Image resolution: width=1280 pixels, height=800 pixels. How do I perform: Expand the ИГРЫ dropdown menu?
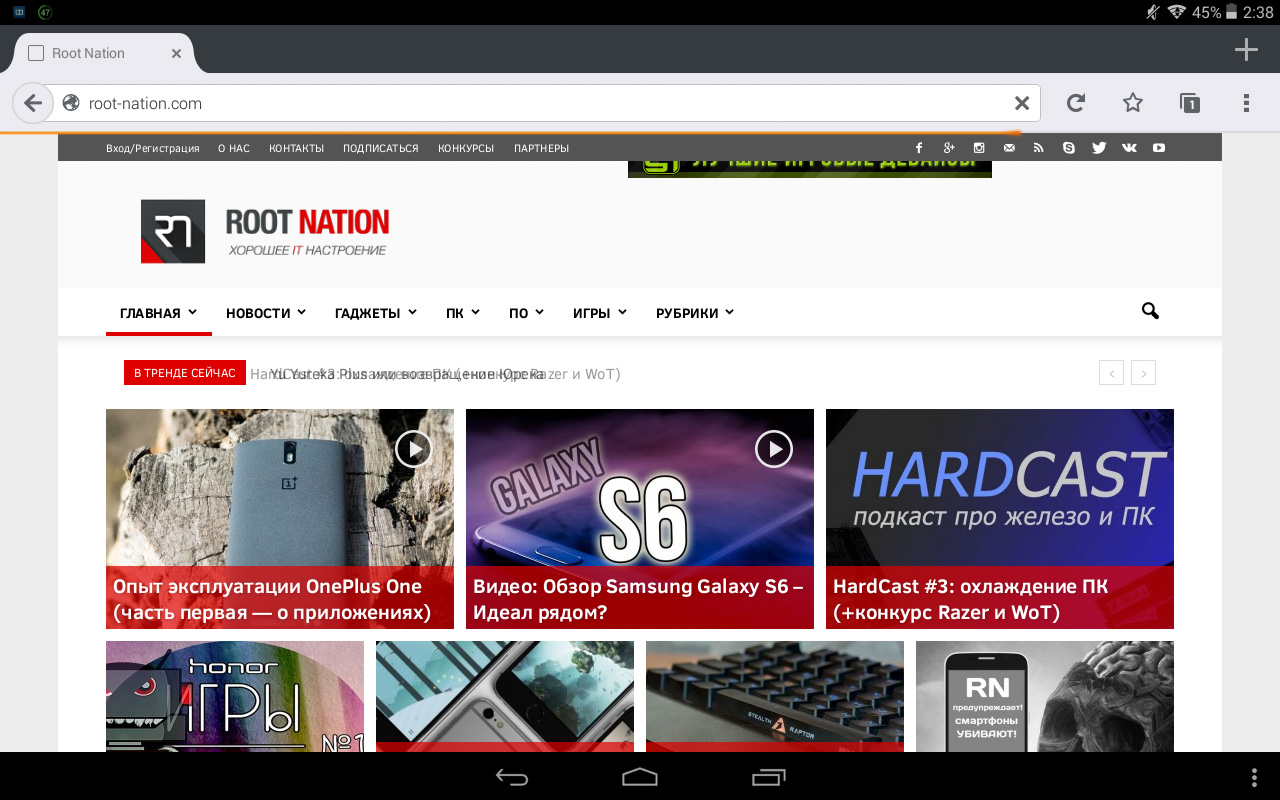[600, 313]
